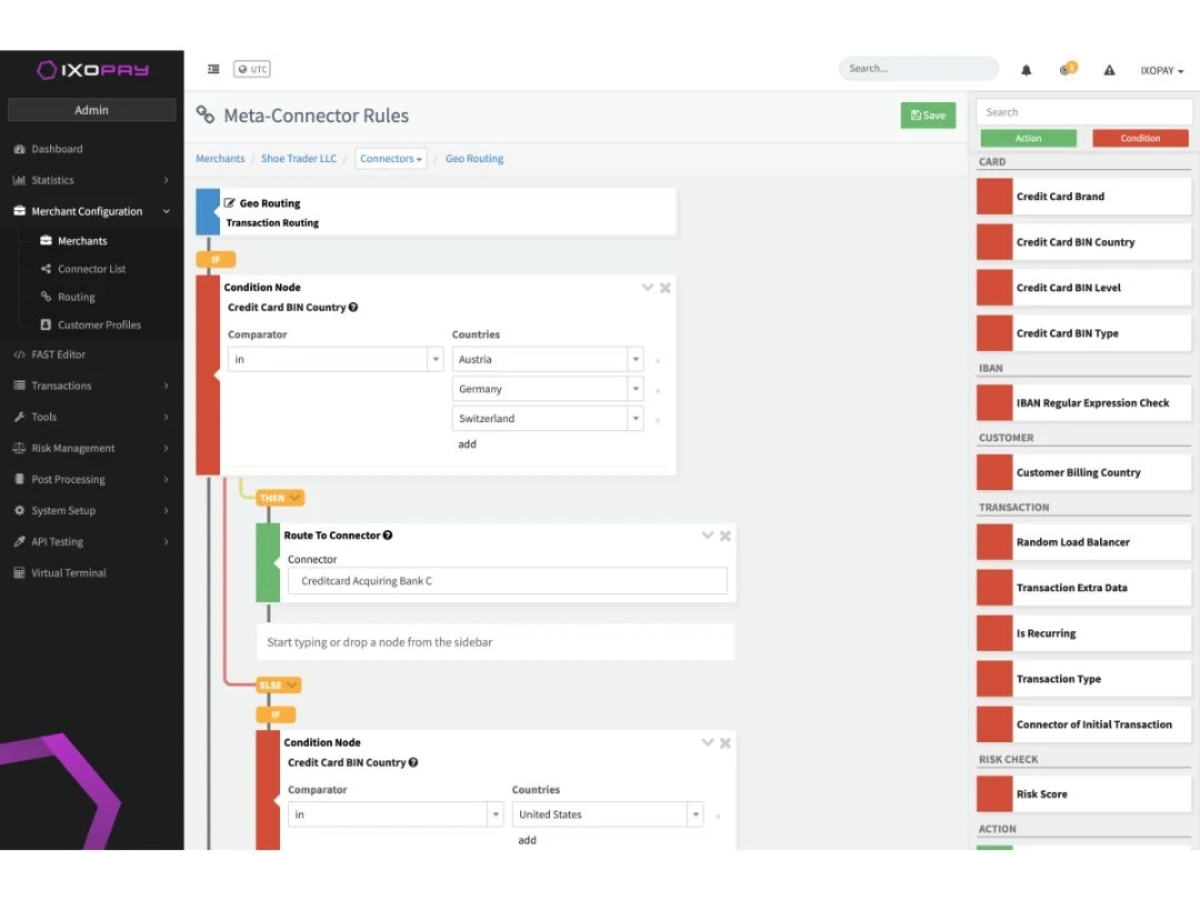Screen dimensions: 1200x900
Task: Go to Merchants breadcrumb link
Action: click(x=220, y=158)
